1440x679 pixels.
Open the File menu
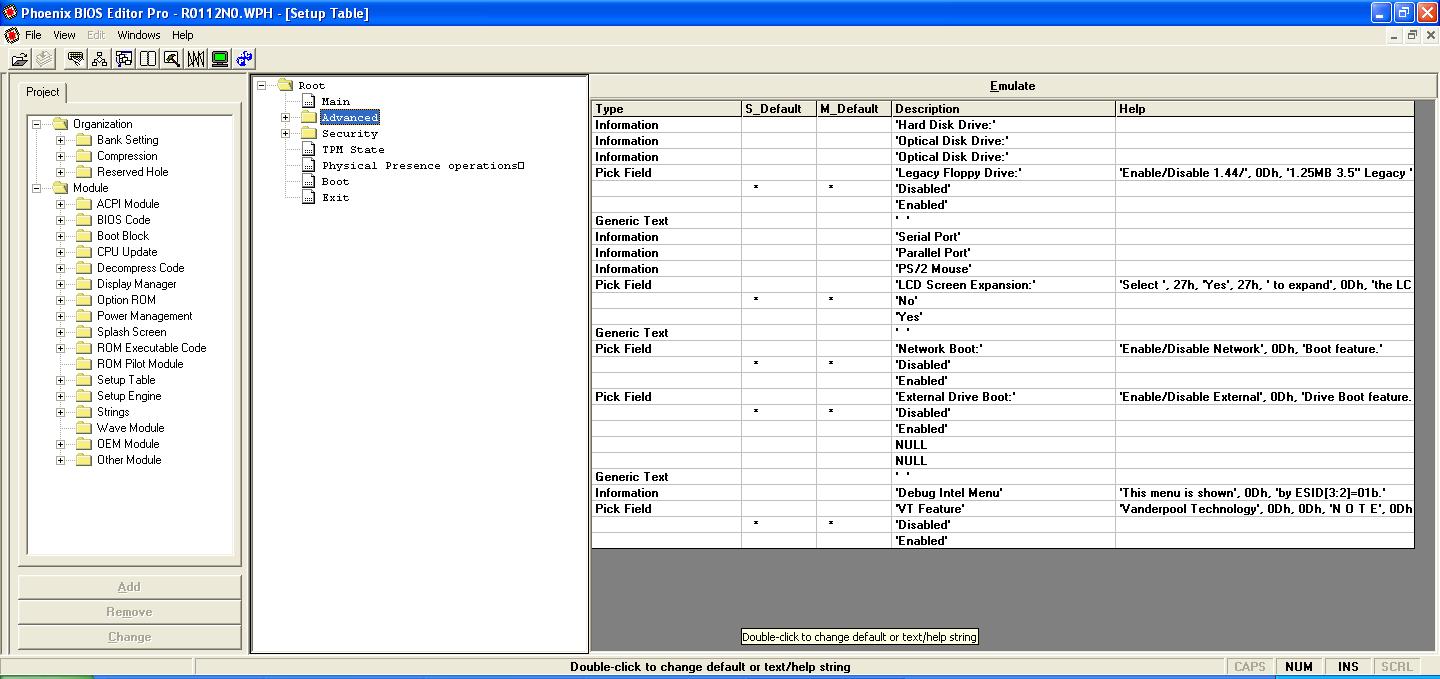(x=33, y=35)
